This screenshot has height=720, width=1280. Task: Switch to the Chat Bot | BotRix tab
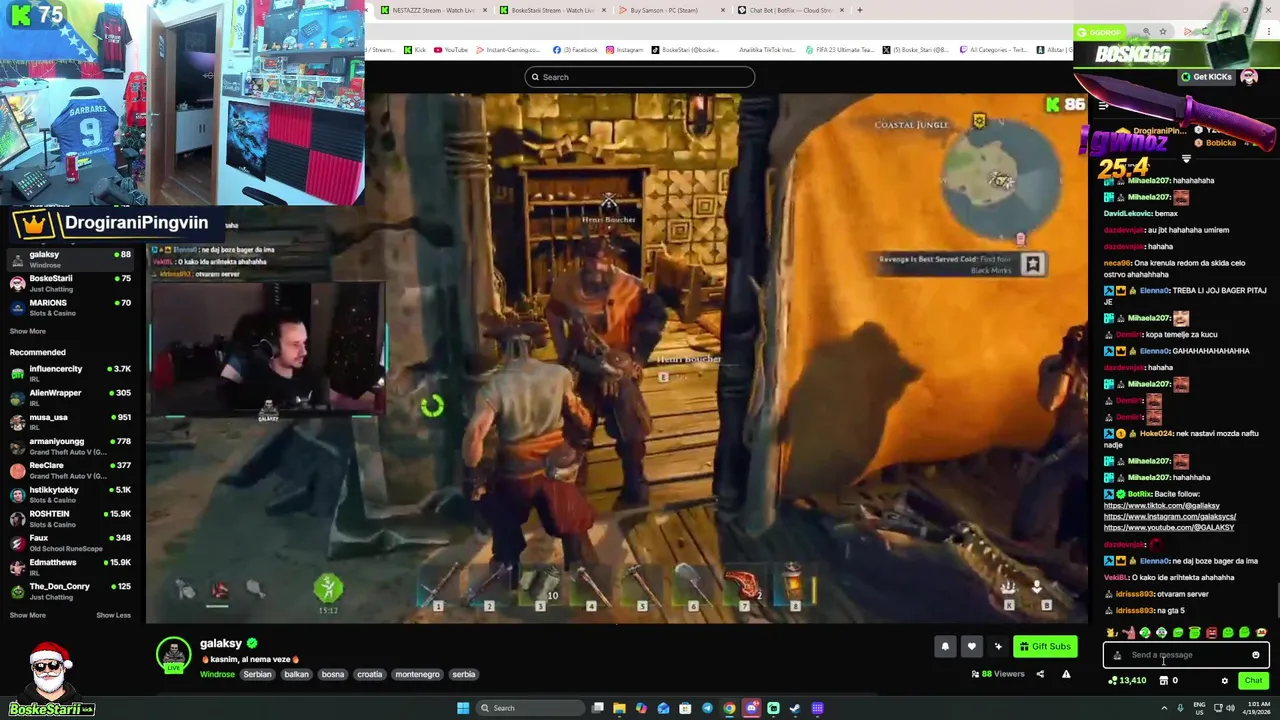click(790, 10)
